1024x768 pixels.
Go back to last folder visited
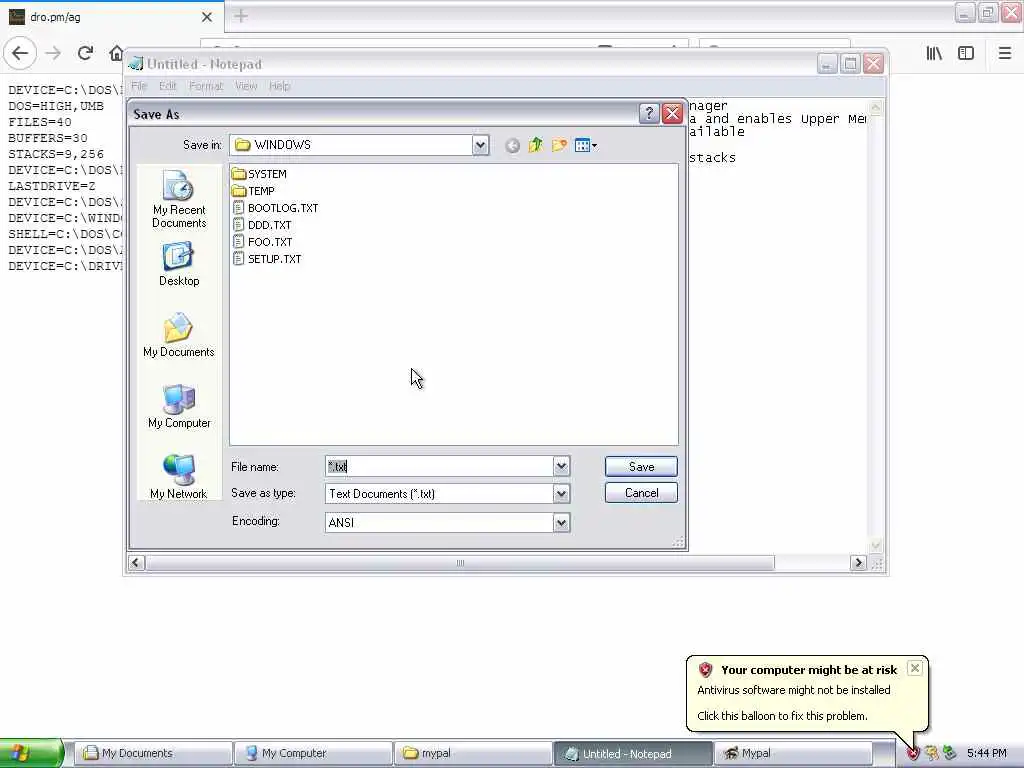513,146
